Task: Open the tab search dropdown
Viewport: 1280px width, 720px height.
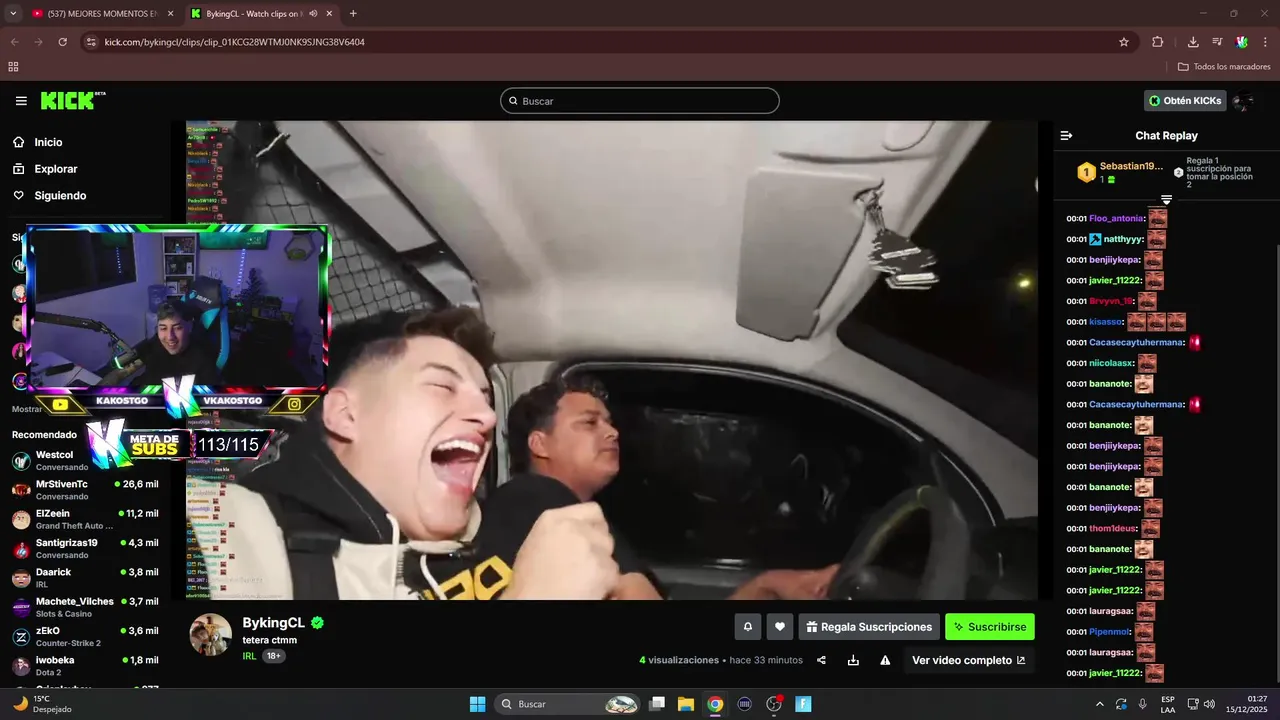Action: pyautogui.click(x=13, y=14)
